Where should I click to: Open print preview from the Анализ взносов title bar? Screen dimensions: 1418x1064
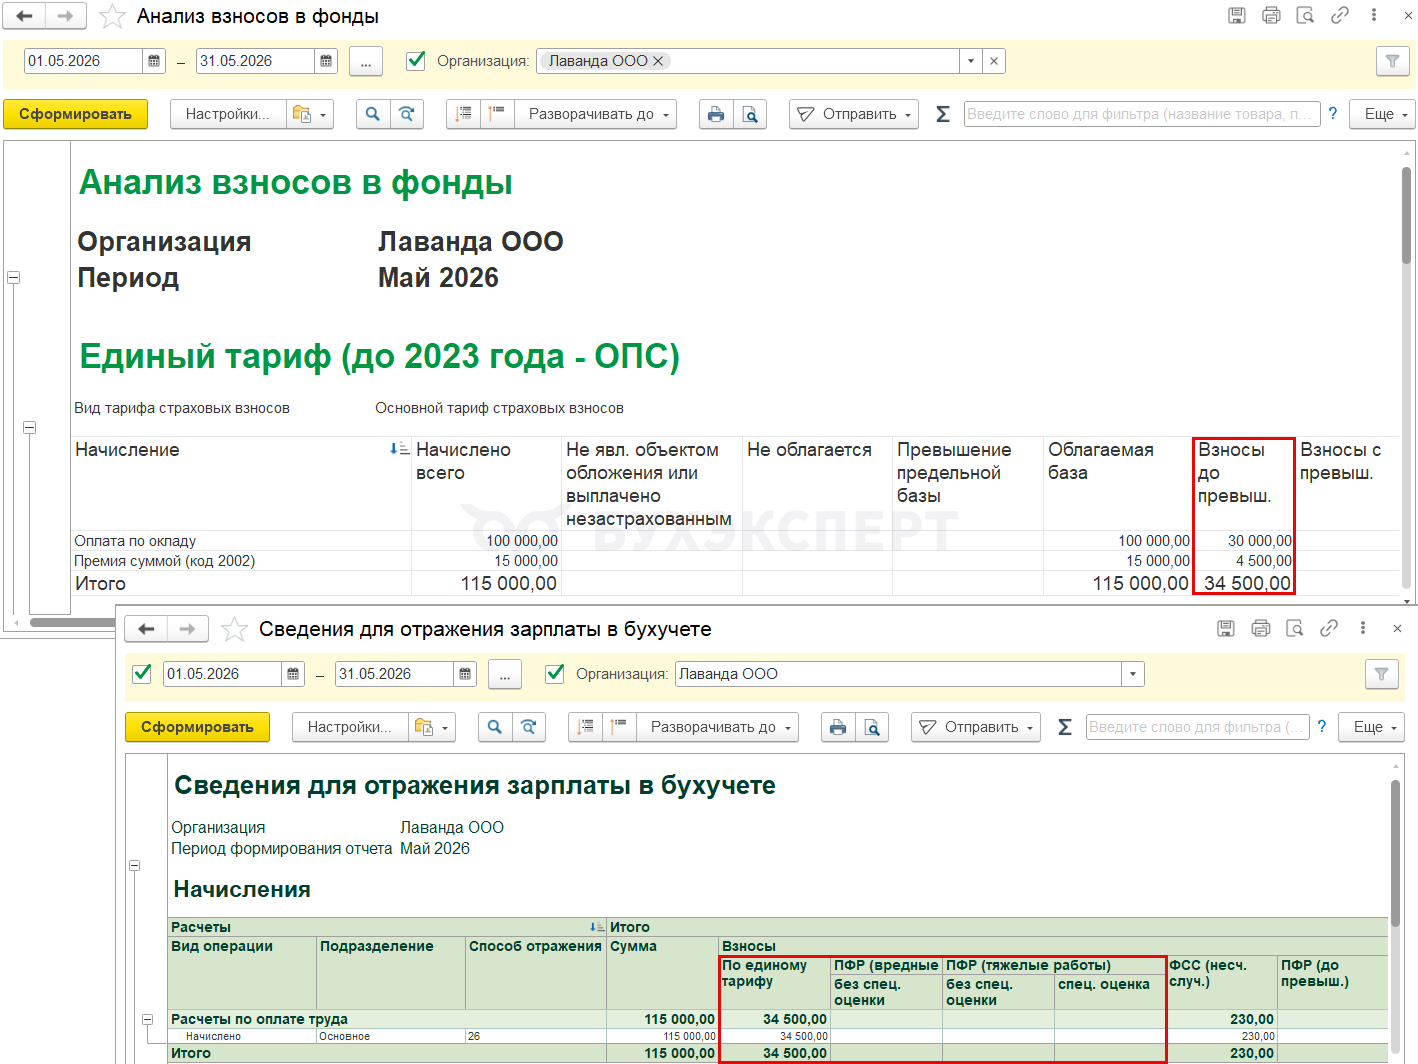point(1305,15)
